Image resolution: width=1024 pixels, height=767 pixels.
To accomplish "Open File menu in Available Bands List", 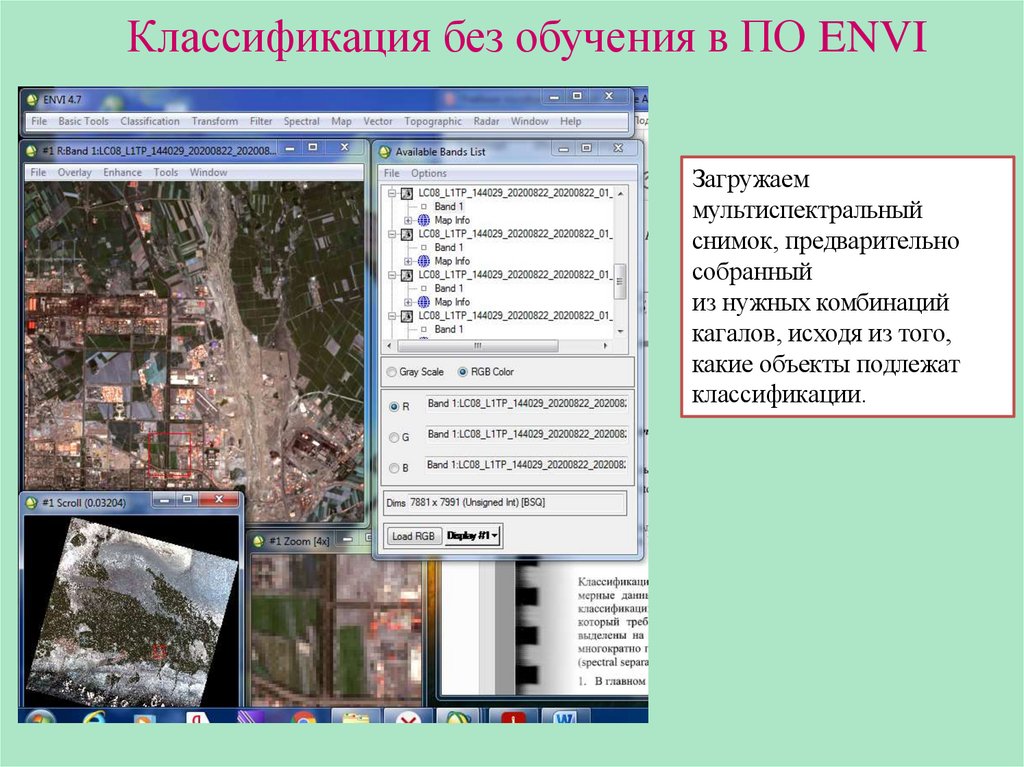I will click(391, 174).
